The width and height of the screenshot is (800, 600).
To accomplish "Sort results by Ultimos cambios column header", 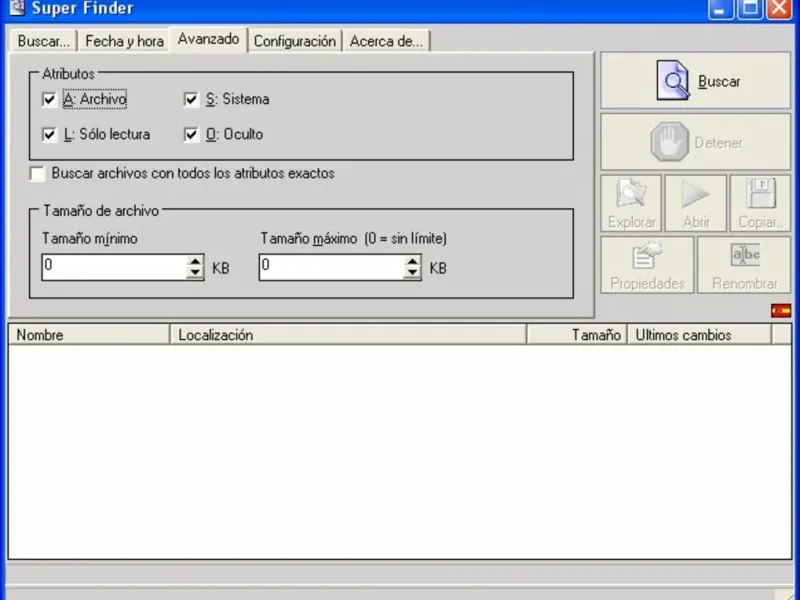I will [x=699, y=335].
